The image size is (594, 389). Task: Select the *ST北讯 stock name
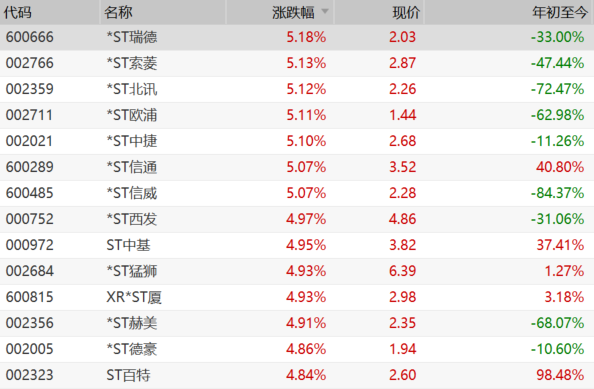pos(131,89)
